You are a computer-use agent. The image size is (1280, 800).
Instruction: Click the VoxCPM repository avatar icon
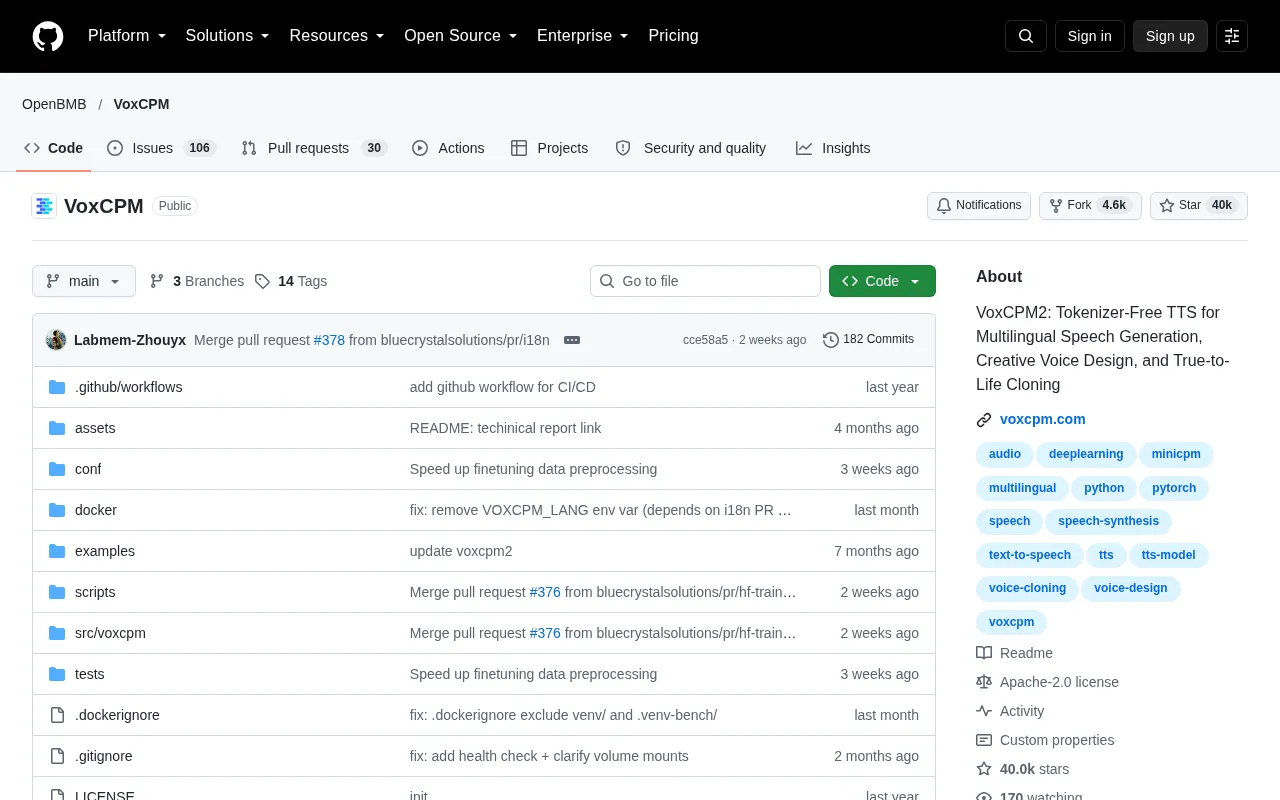click(44, 206)
